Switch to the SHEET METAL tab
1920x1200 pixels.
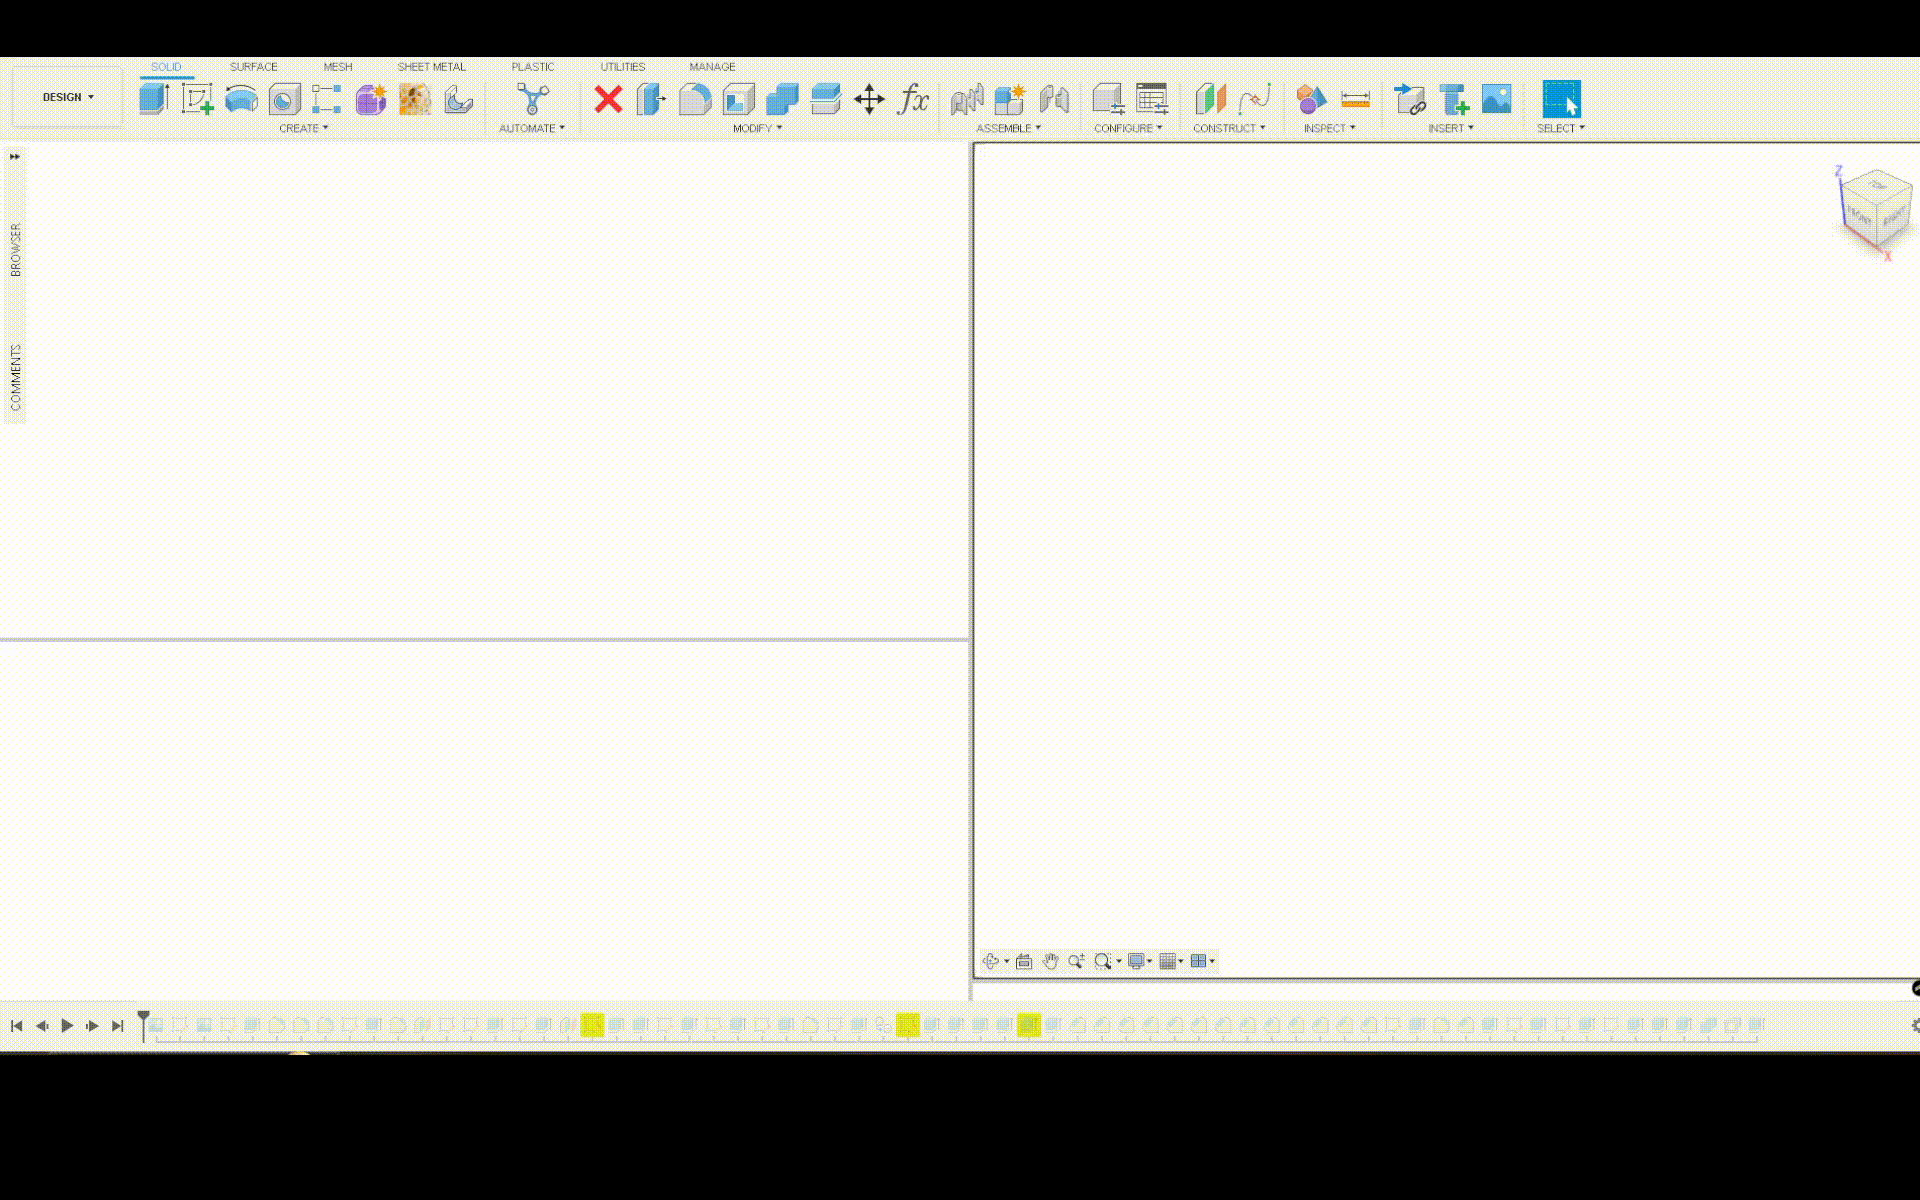tap(431, 67)
